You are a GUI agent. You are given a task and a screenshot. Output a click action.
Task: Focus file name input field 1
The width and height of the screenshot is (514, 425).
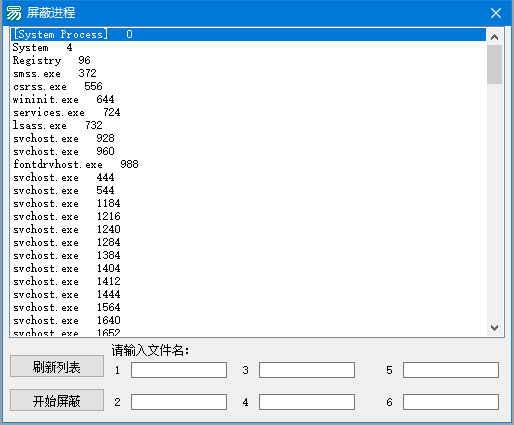pos(179,370)
